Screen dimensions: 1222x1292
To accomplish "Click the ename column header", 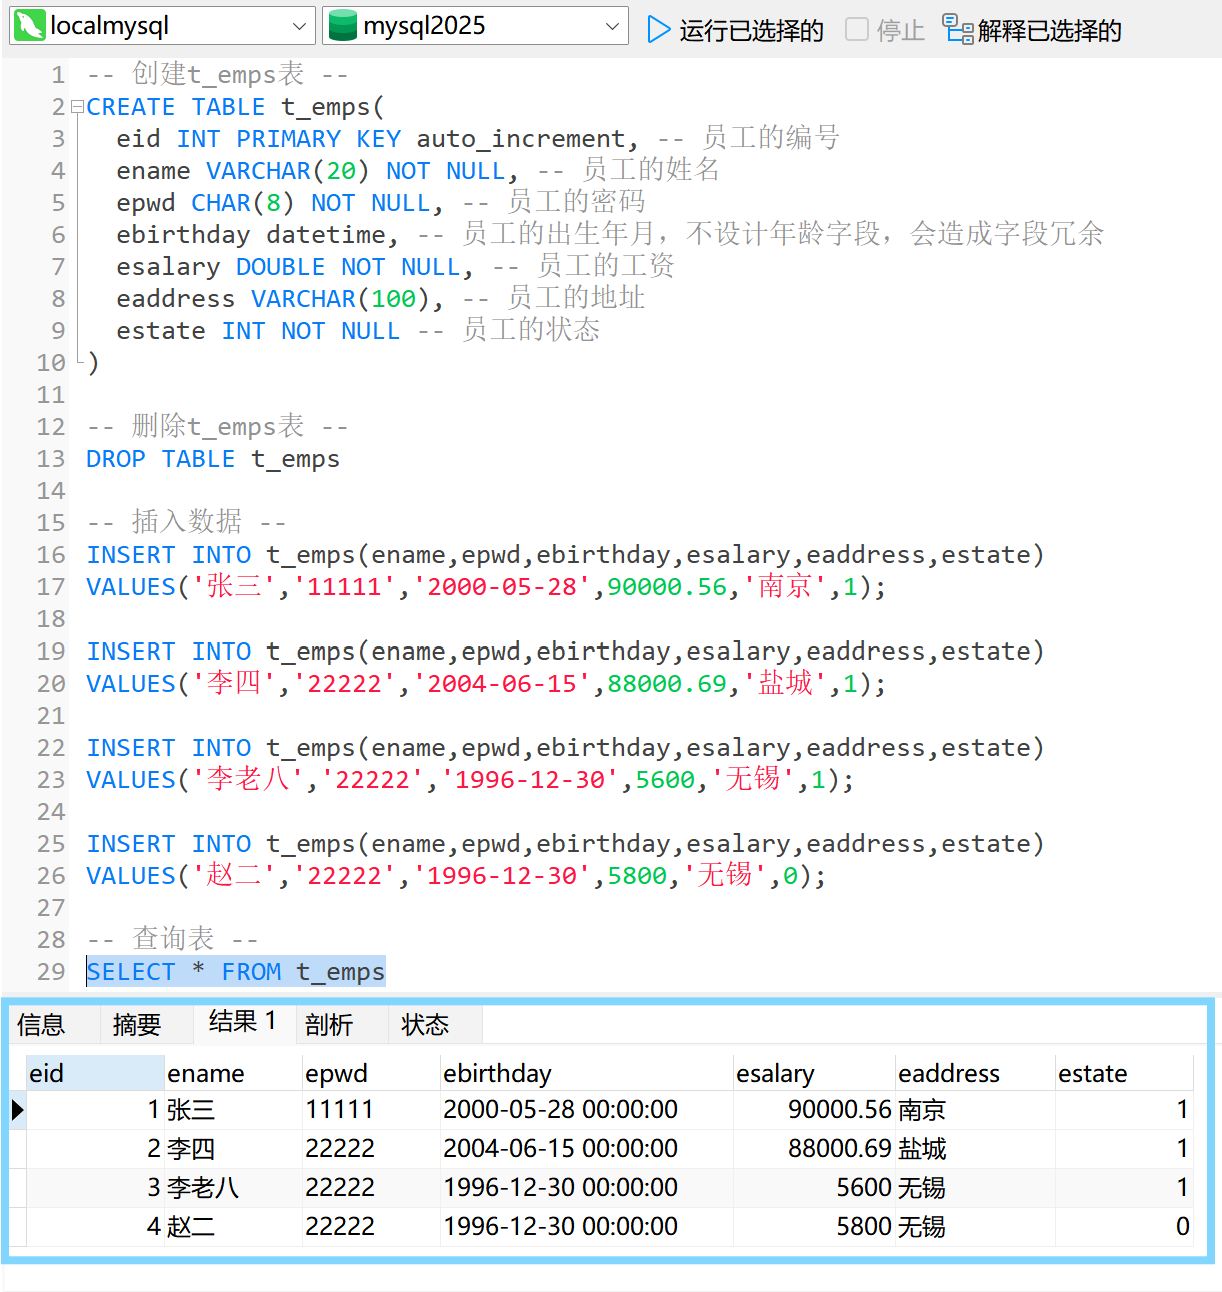I will (x=233, y=1073).
